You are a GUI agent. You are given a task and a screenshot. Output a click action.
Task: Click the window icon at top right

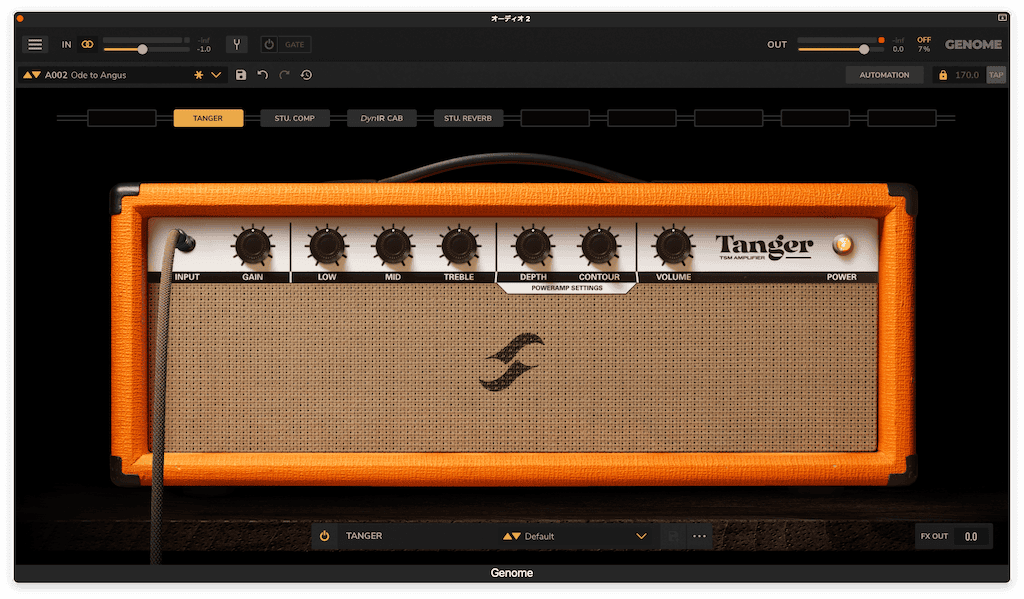click(1002, 18)
